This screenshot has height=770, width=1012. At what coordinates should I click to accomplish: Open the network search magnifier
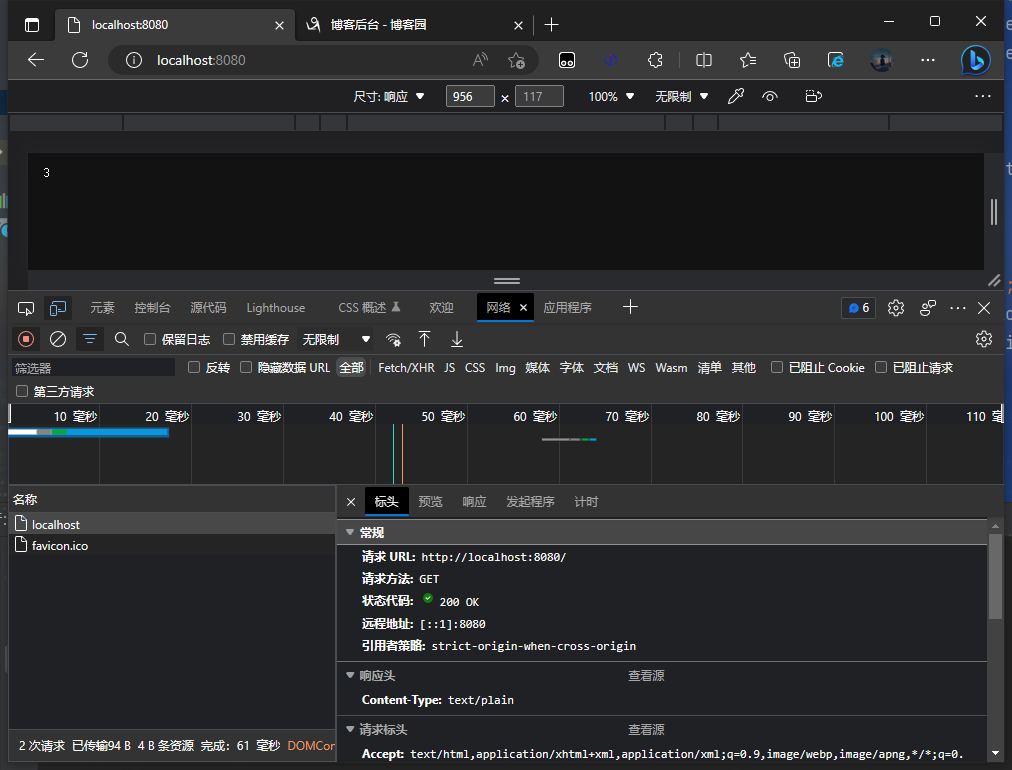[122, 339]
